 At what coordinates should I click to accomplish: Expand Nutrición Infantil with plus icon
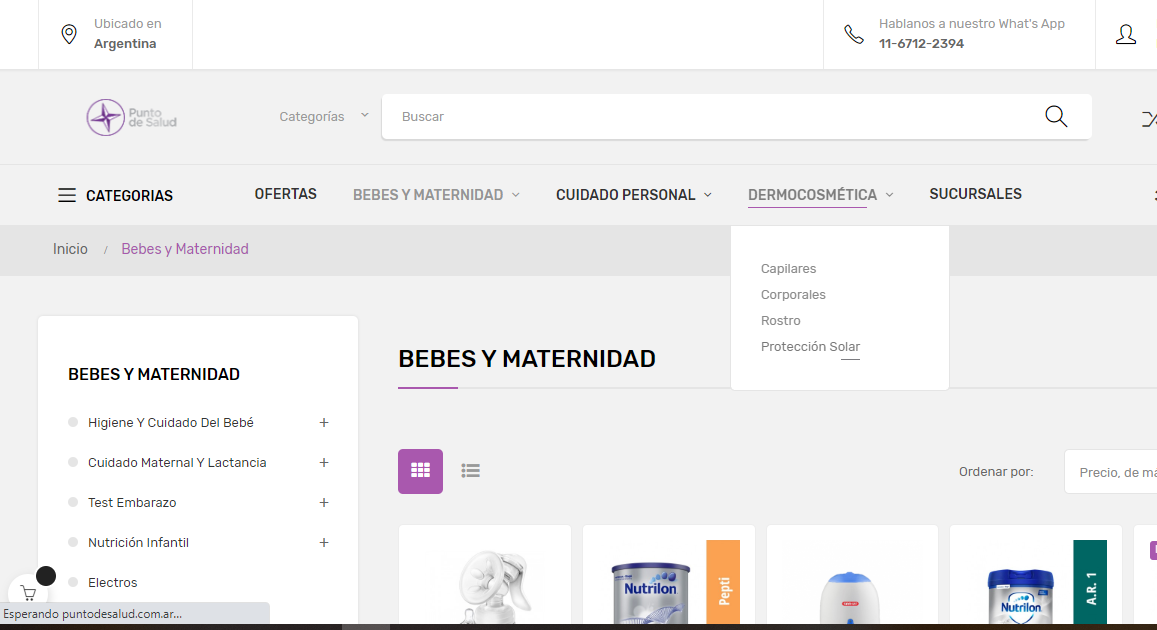323,542
